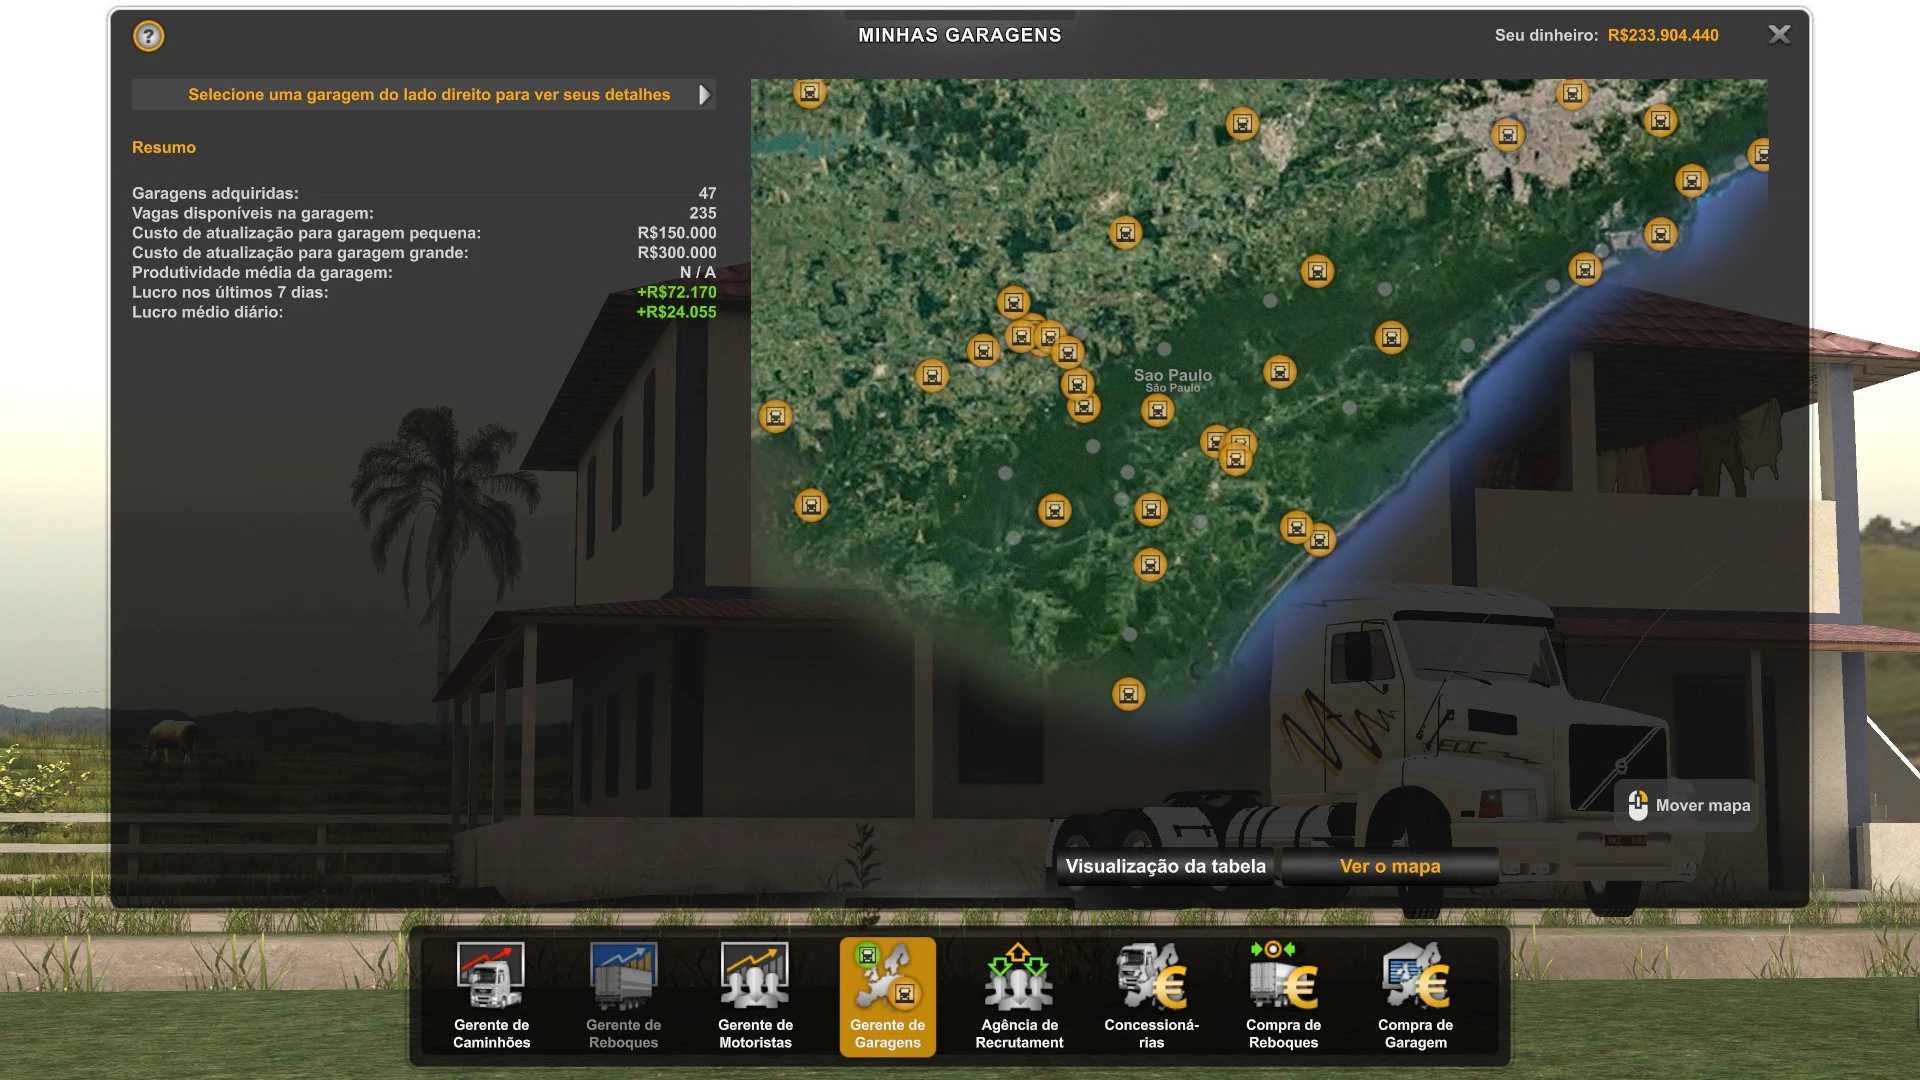Close the Minhas Garagens window
The height and width of the screenshot is (1080, 1920).
(x=1779, y=35)
